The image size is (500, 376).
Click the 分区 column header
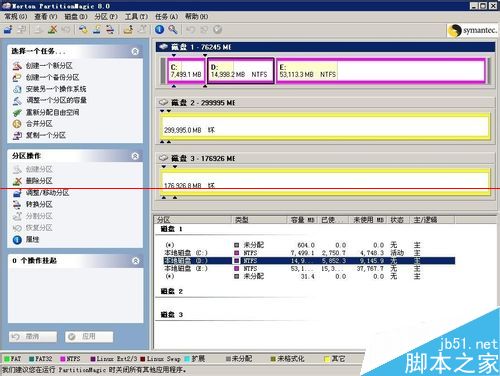point(193,220)
